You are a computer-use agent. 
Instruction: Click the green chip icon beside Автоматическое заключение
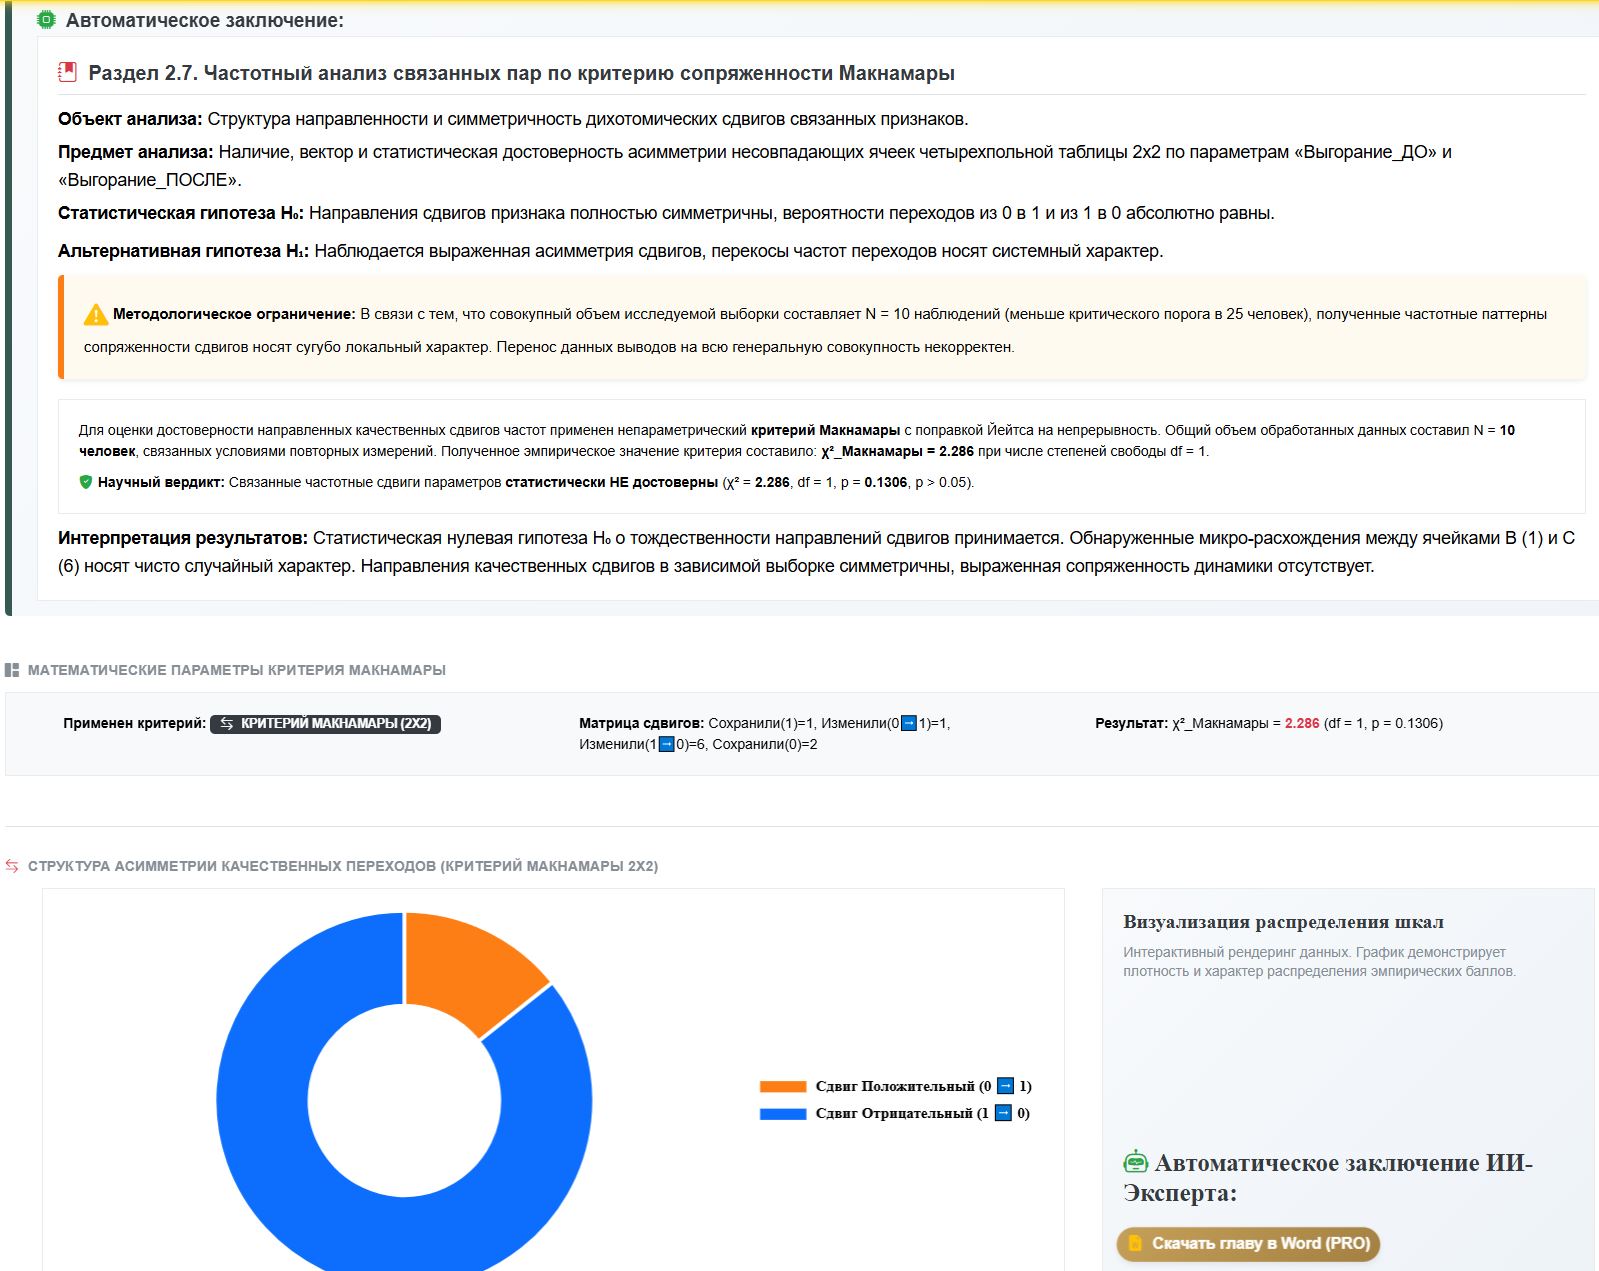pos(46,20)
